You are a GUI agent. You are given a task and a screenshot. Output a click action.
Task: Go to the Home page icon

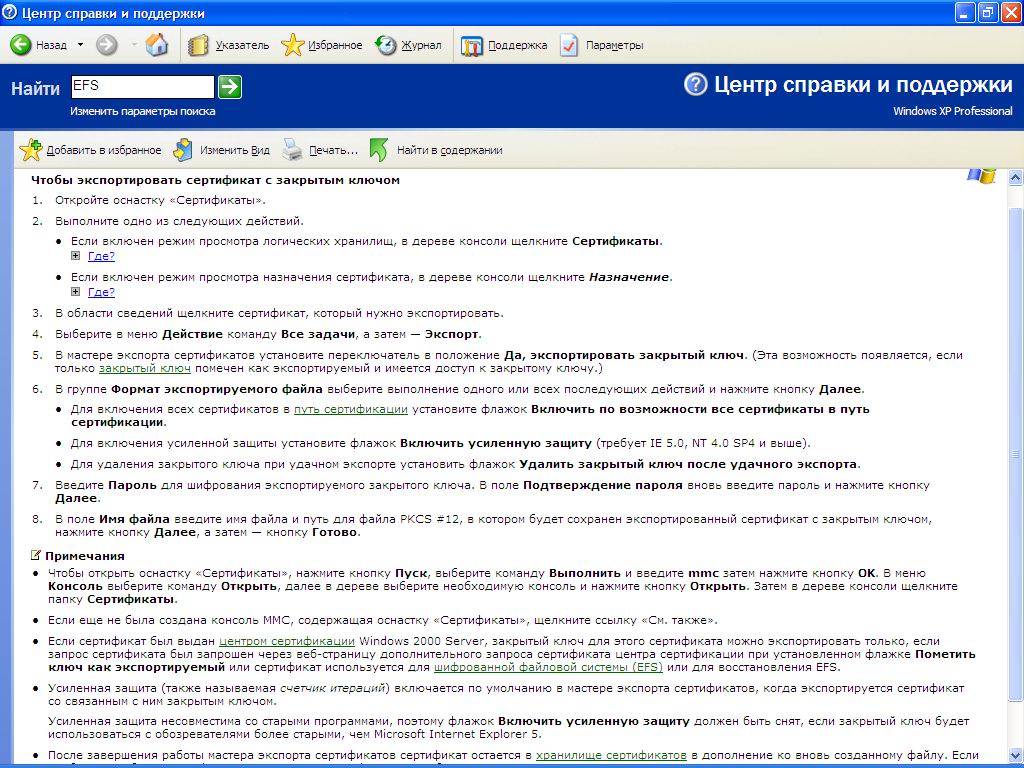[x=157, y=45]
